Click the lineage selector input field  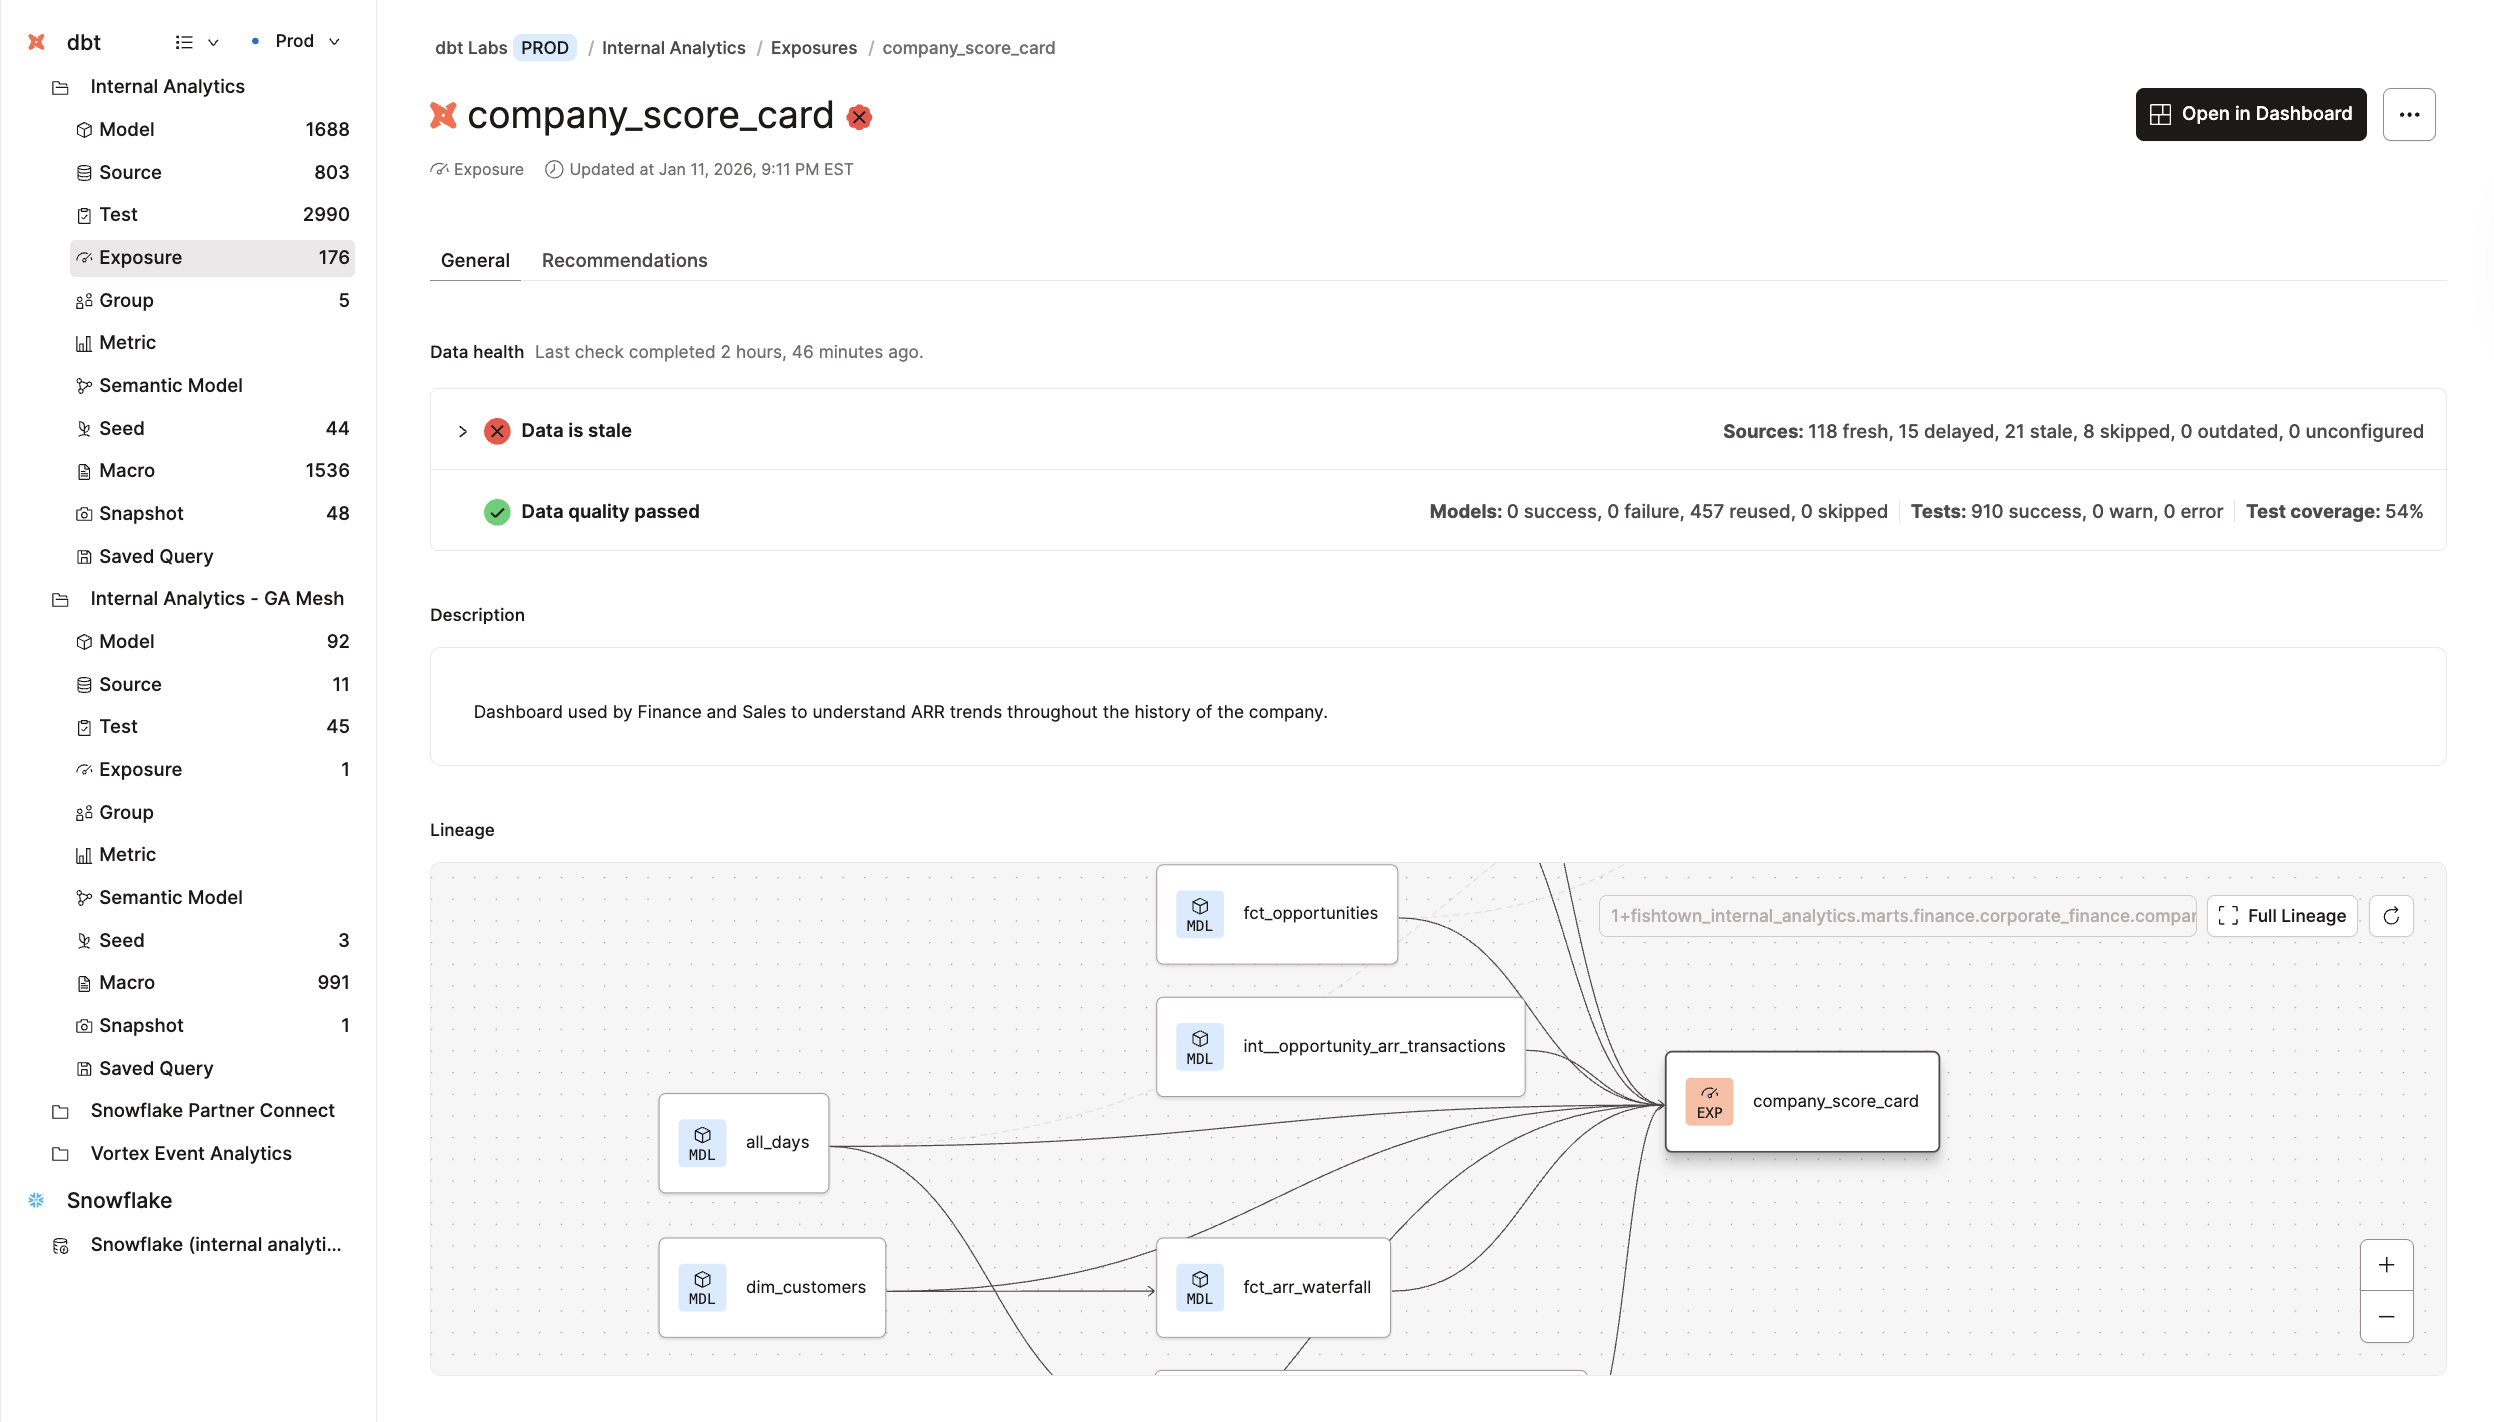pos(1897,916)
